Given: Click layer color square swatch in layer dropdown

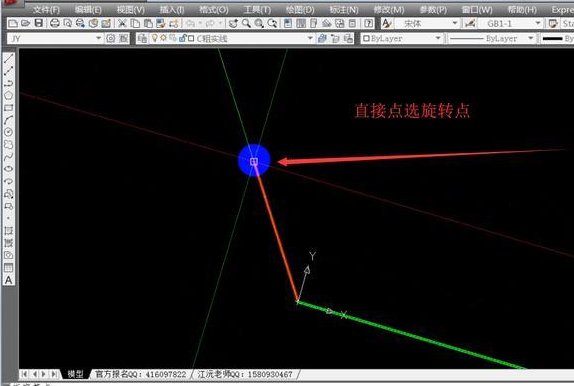Looking at the screenshot, I should click(191, 38).
